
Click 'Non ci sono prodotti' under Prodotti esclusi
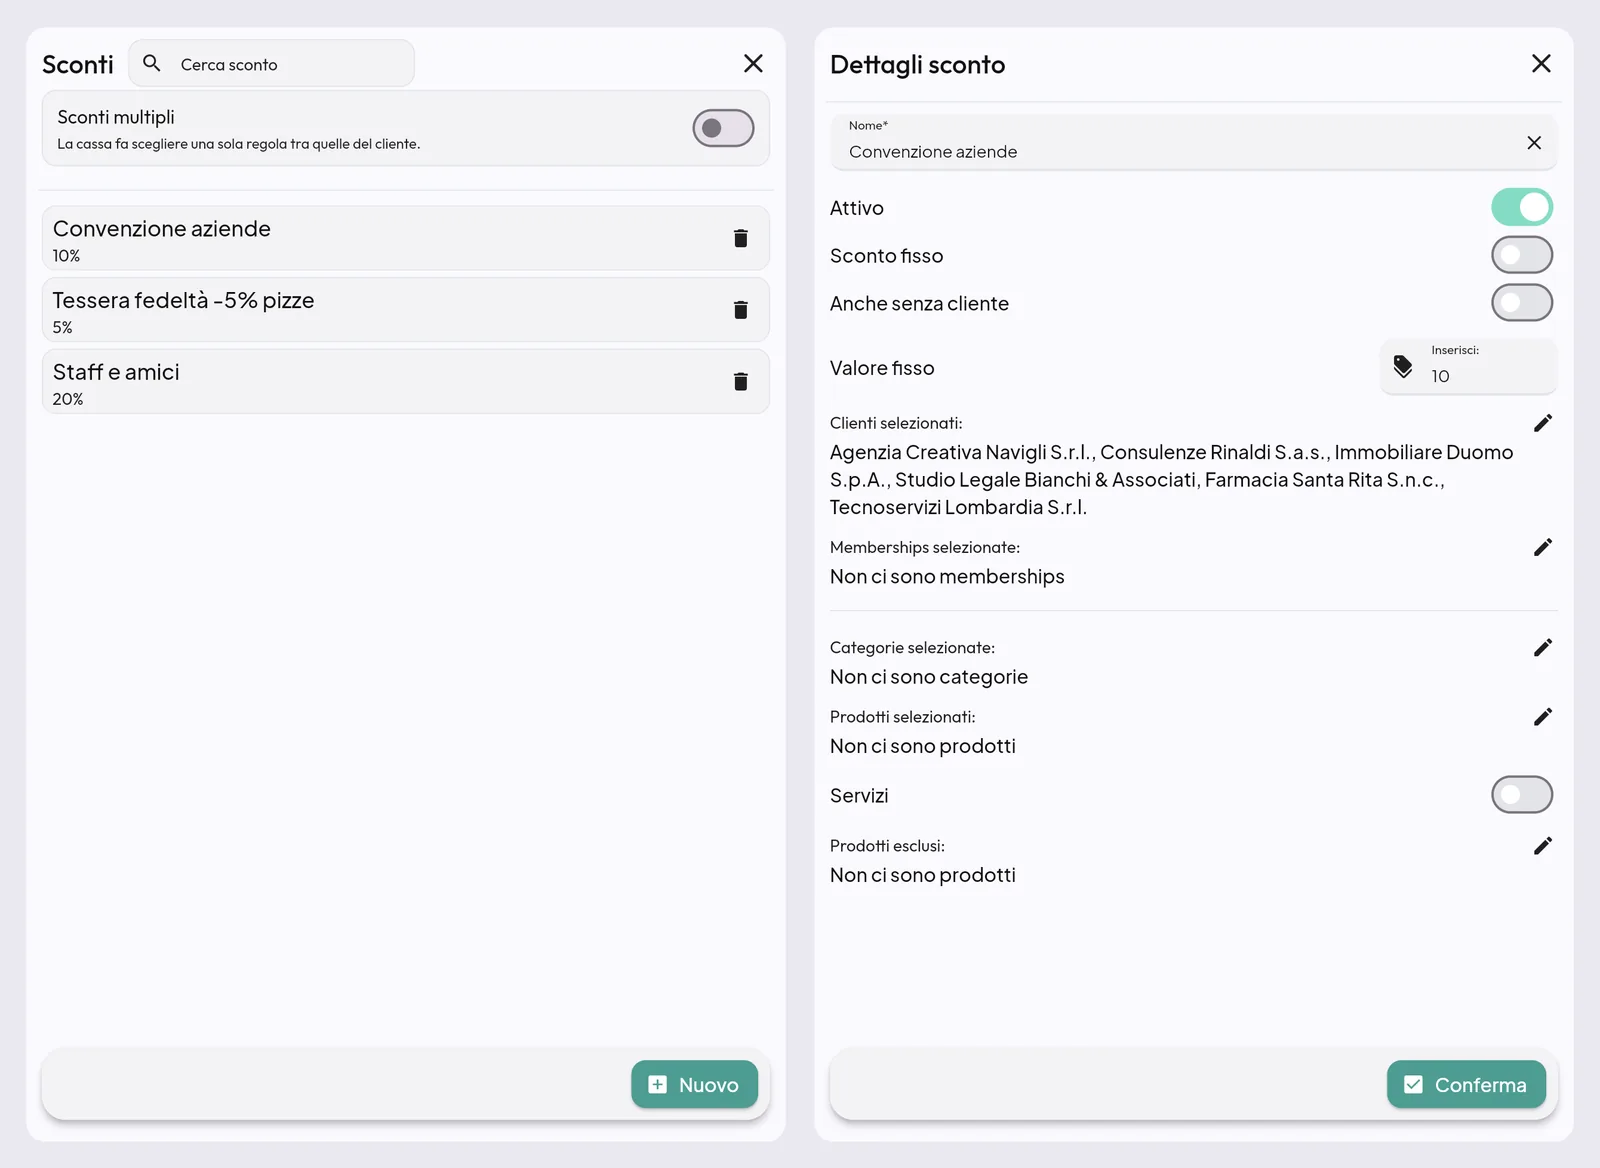[923, 875]
